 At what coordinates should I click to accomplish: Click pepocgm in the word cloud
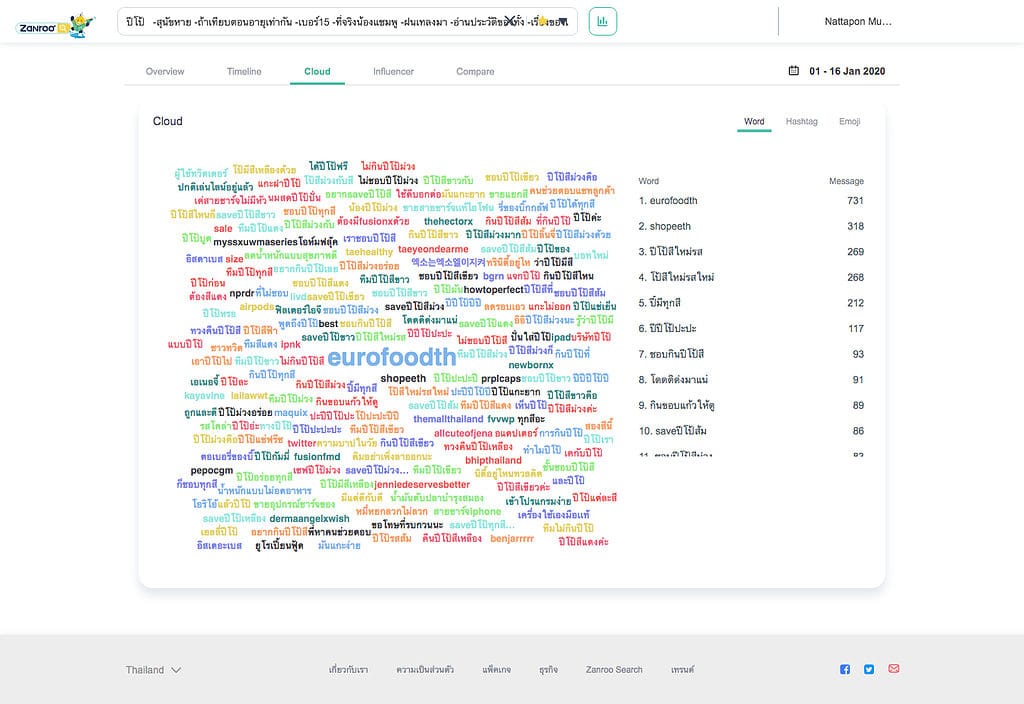[212, 470]
